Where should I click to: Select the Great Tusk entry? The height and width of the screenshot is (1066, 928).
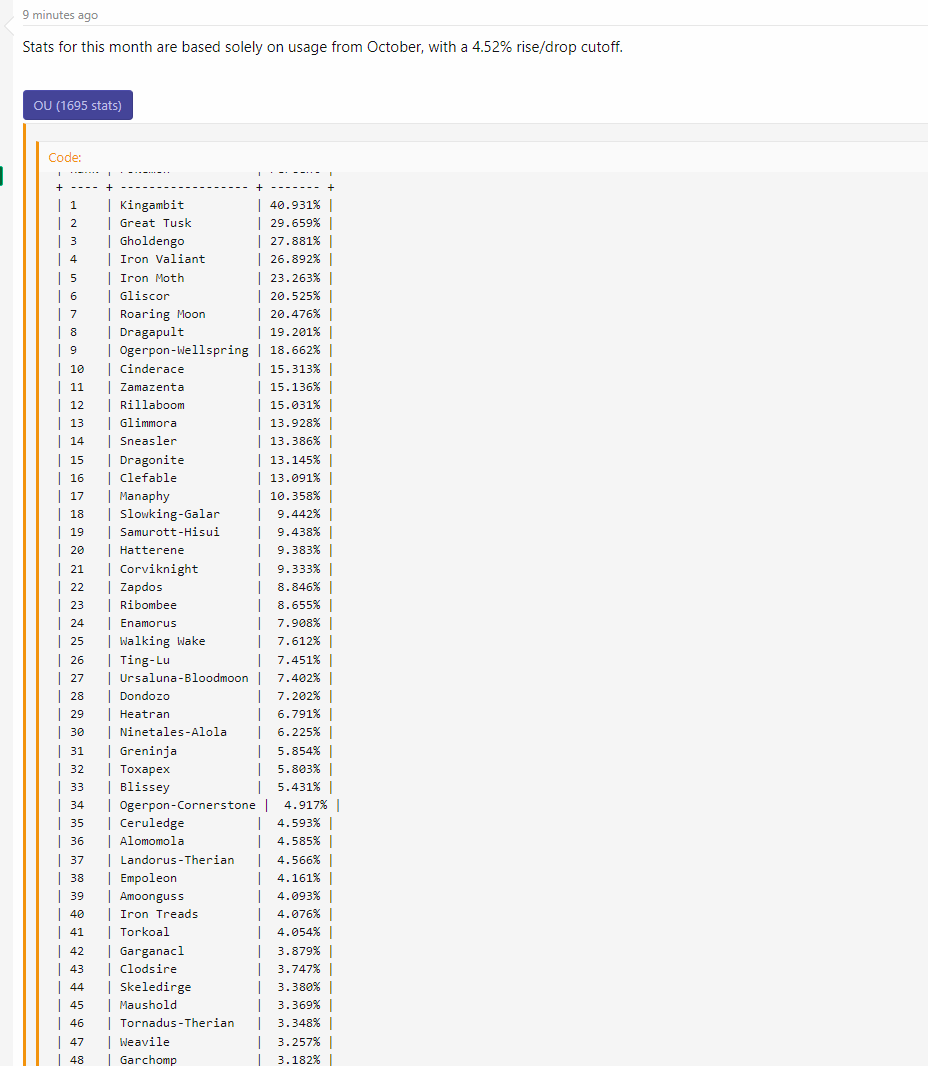pyautogui.click(x=156, y=223)
